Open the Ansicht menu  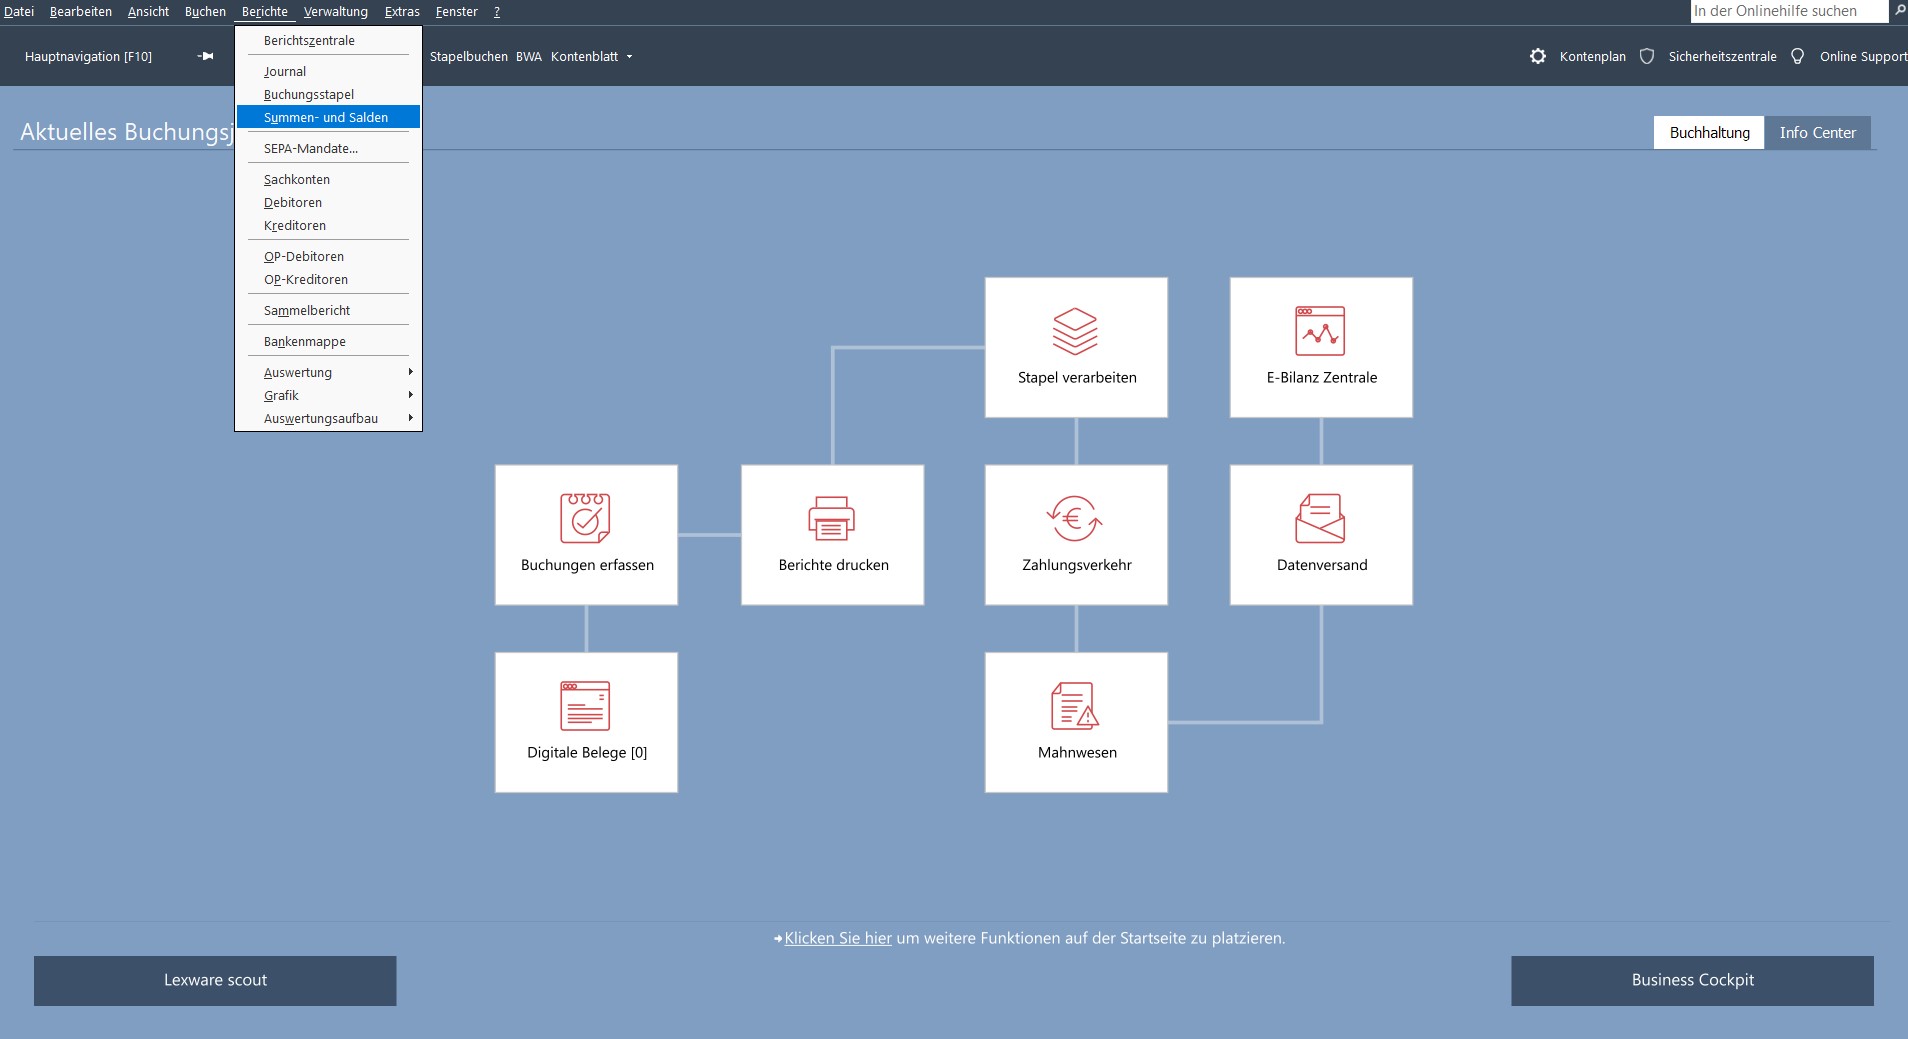(148, 11)
